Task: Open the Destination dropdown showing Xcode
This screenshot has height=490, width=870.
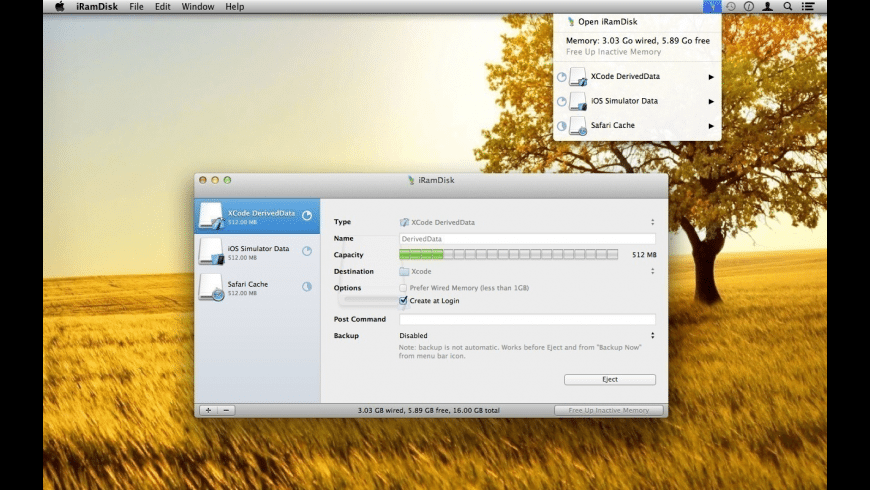Action: (x=526, y=271)
